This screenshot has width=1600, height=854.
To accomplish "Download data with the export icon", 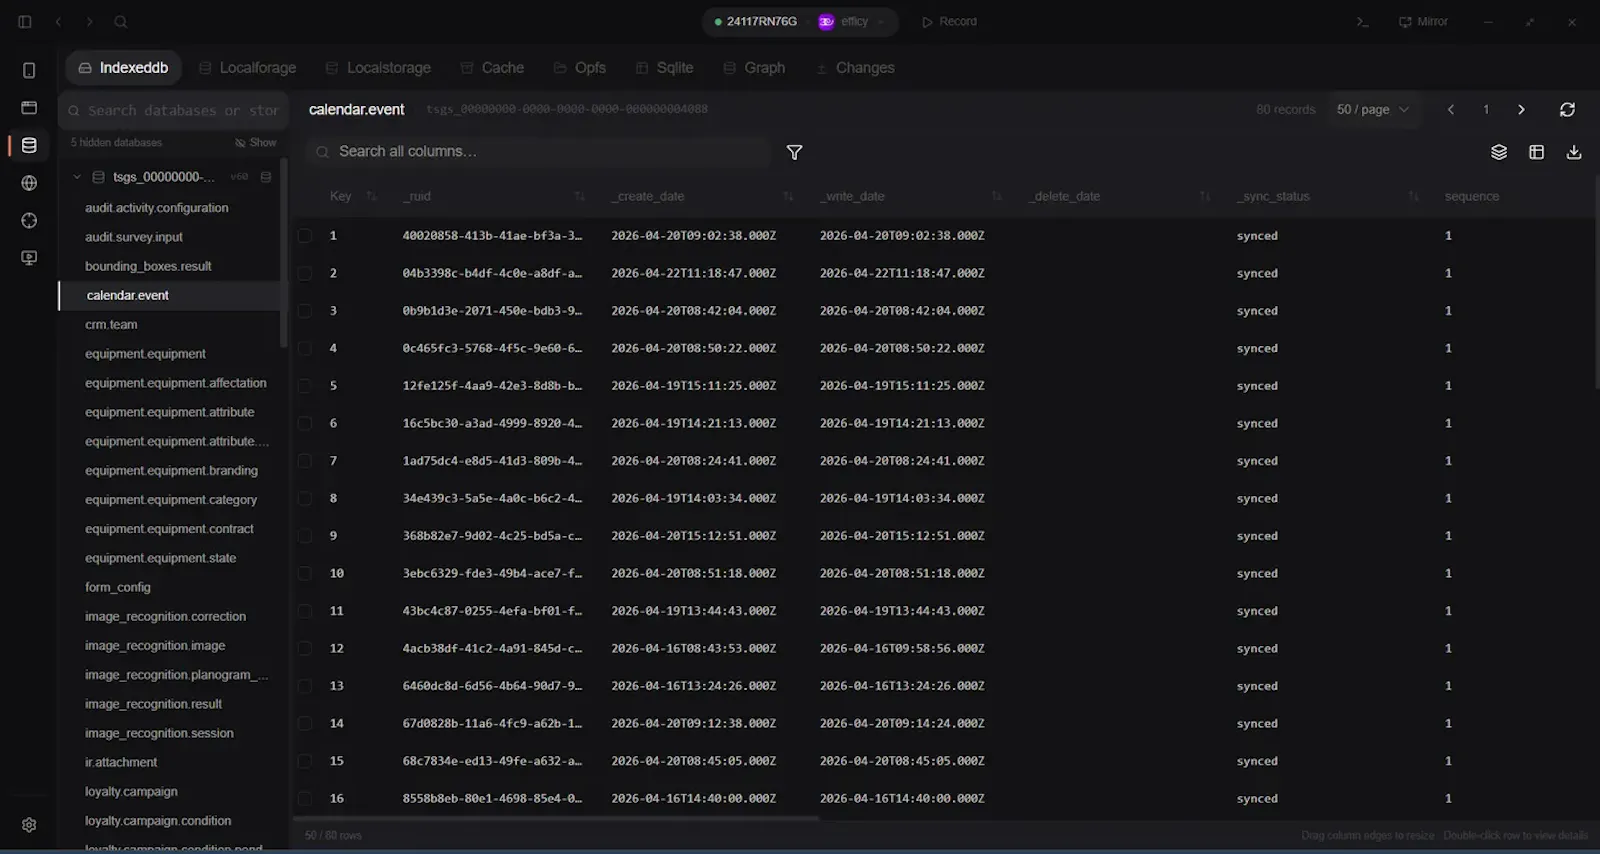I will pos(1574,152).
